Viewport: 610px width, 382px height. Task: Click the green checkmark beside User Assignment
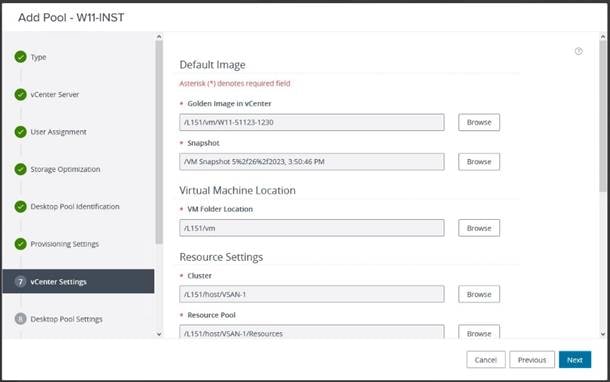click(x=21, y=132)
